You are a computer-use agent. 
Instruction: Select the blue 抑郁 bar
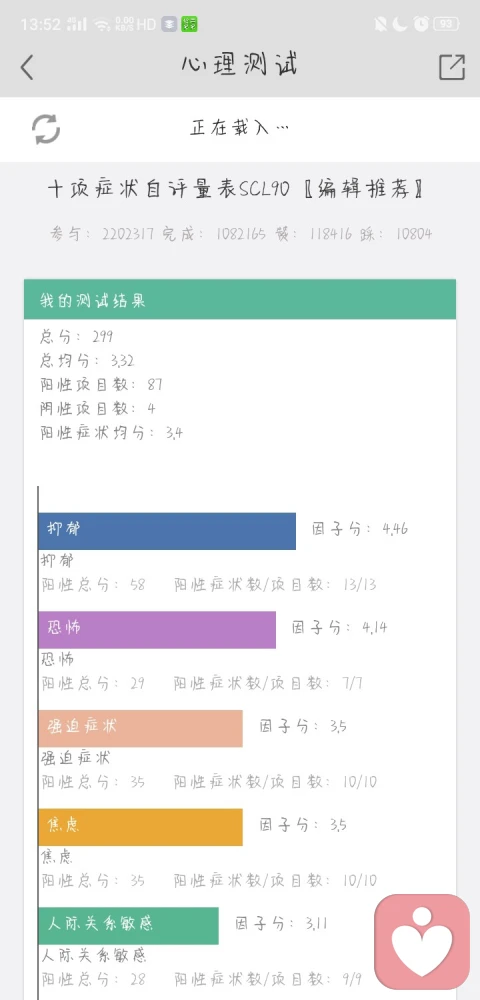[167, 531]
